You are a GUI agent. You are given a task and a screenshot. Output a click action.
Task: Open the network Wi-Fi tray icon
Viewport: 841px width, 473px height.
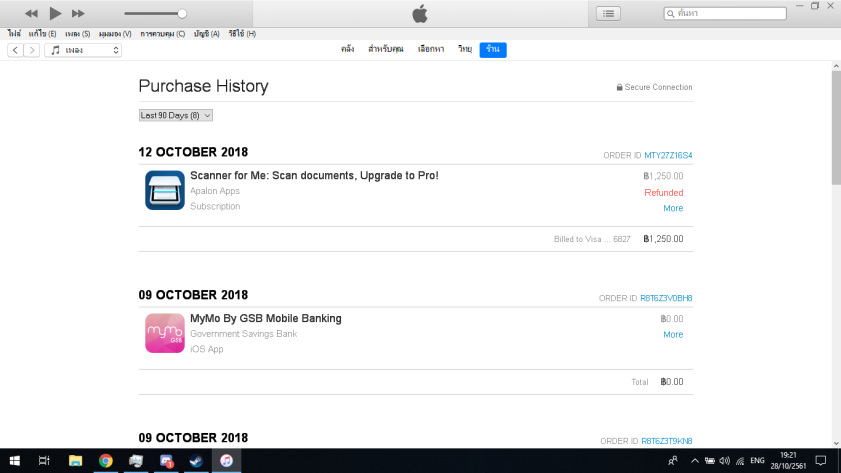point(740,461)
